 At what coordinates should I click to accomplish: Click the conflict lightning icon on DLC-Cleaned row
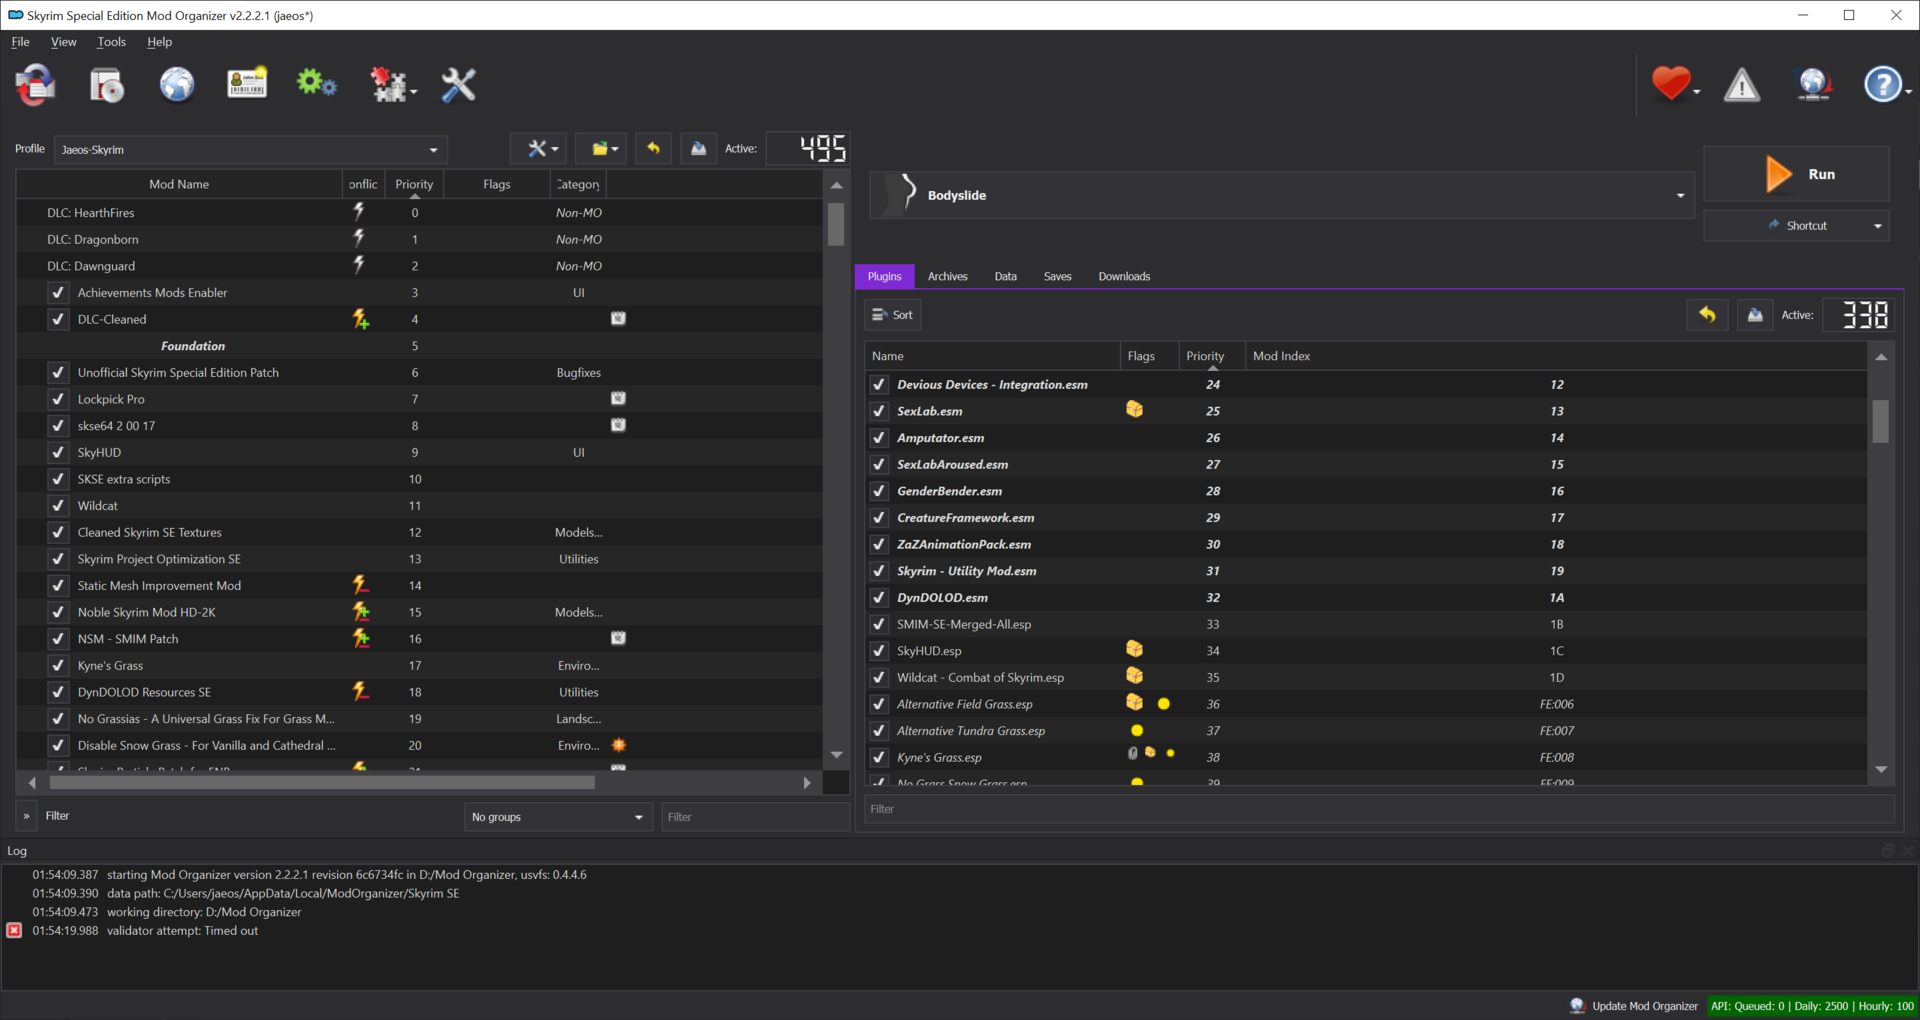point(361,319)
